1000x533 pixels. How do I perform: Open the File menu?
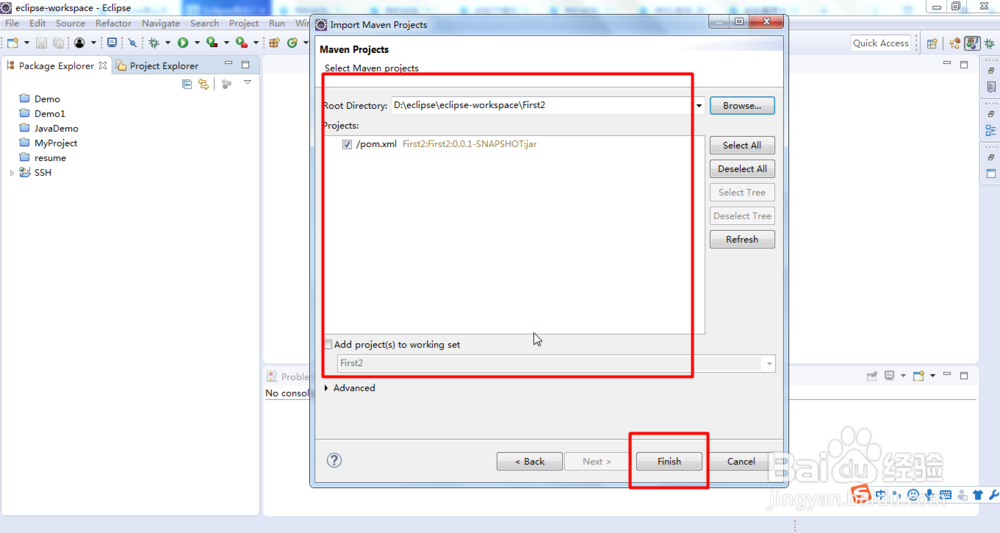[12, 23]
